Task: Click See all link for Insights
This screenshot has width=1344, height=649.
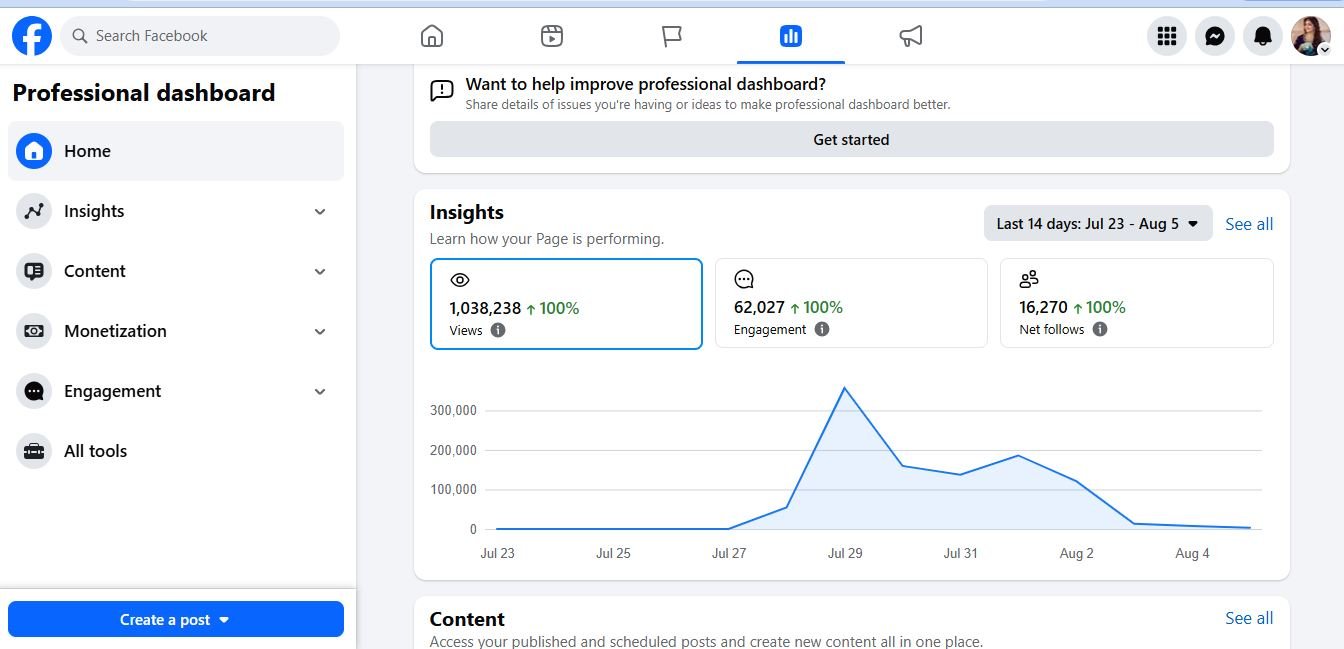Action: click(1249, 224)
